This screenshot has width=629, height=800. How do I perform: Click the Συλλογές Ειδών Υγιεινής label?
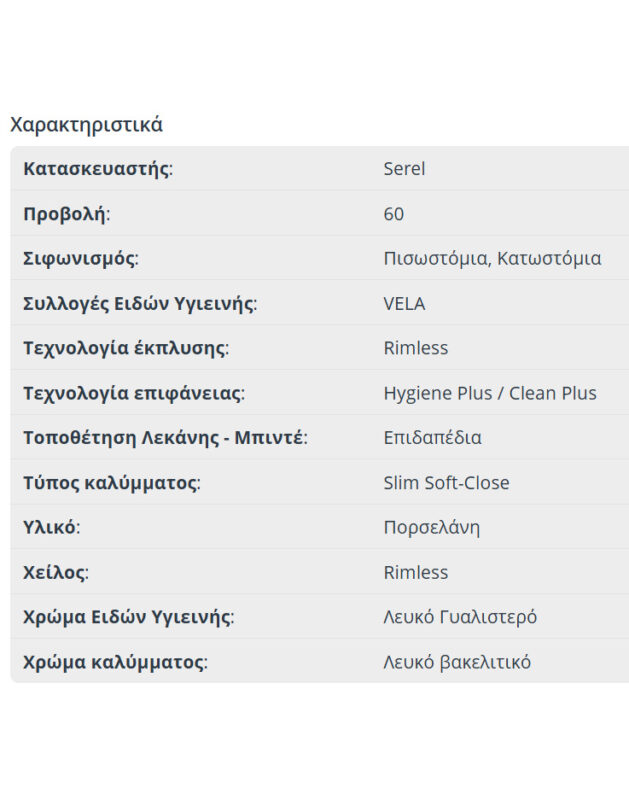pyautogui.click(x=139, y=303)
